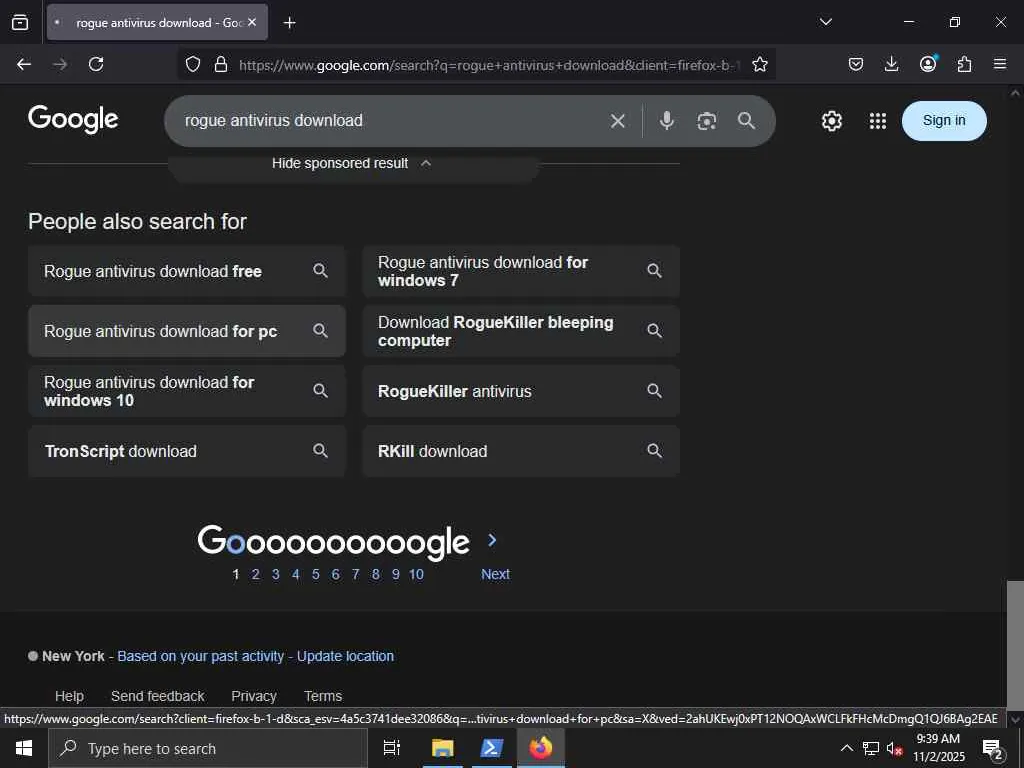The height and width of the screenshot is (768, 1024).
Task: Open a new tab with the plus button
Action: 289,23
